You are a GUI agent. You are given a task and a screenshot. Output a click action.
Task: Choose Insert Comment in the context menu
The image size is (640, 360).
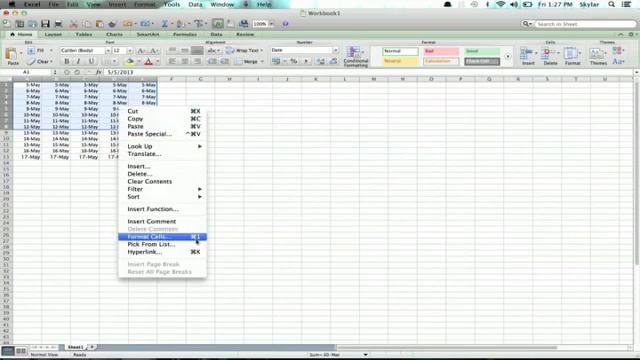pyautogui.click(x=162, y=221)
